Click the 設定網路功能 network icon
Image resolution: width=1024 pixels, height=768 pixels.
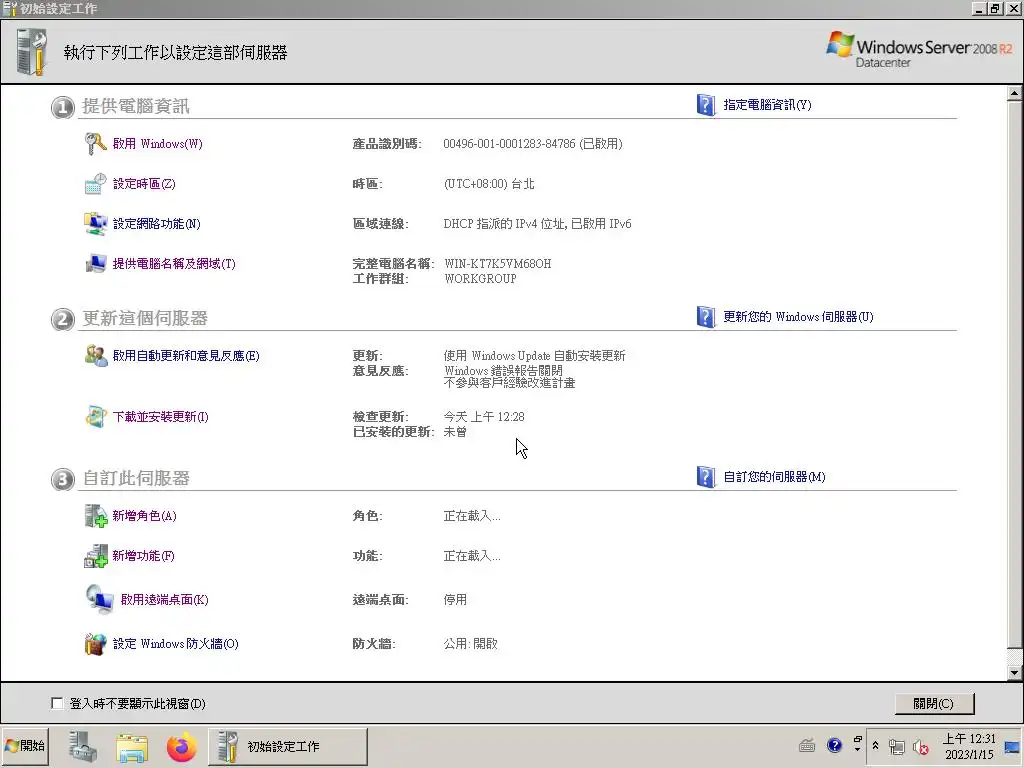click(x=95, y=224)
